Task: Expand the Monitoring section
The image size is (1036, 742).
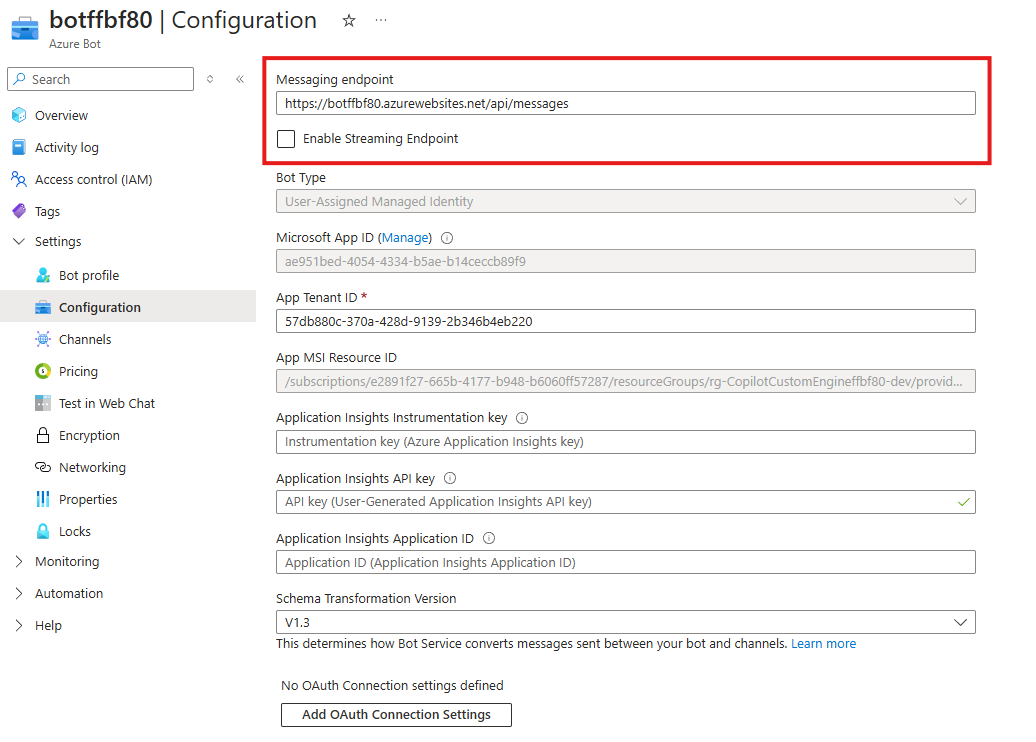Action: coord(19,561)
